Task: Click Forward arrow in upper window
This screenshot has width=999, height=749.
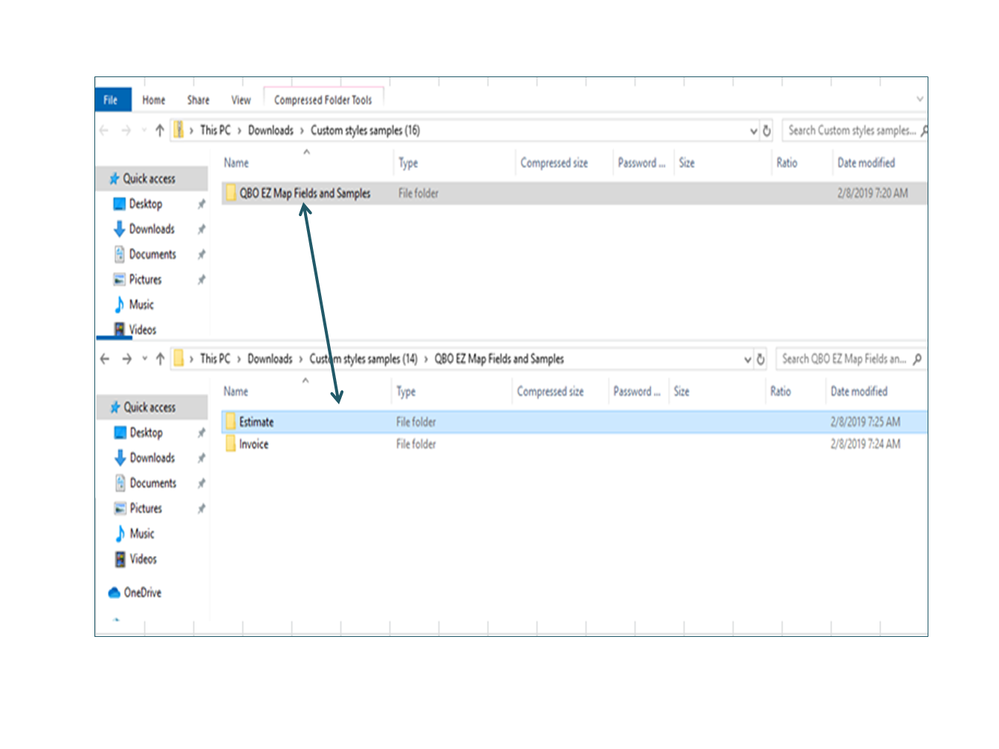Action: (126, 131)
